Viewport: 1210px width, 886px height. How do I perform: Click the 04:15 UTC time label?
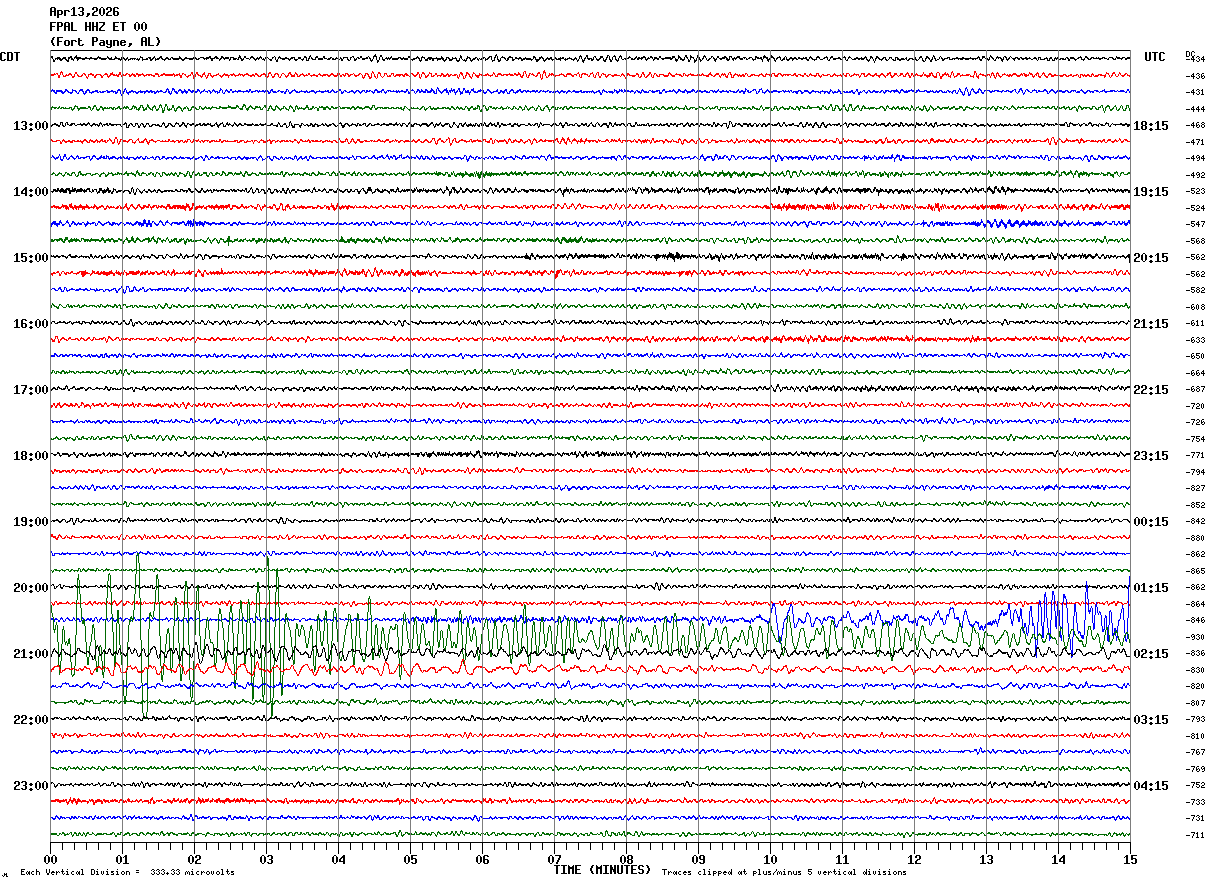coord(1150,786)
